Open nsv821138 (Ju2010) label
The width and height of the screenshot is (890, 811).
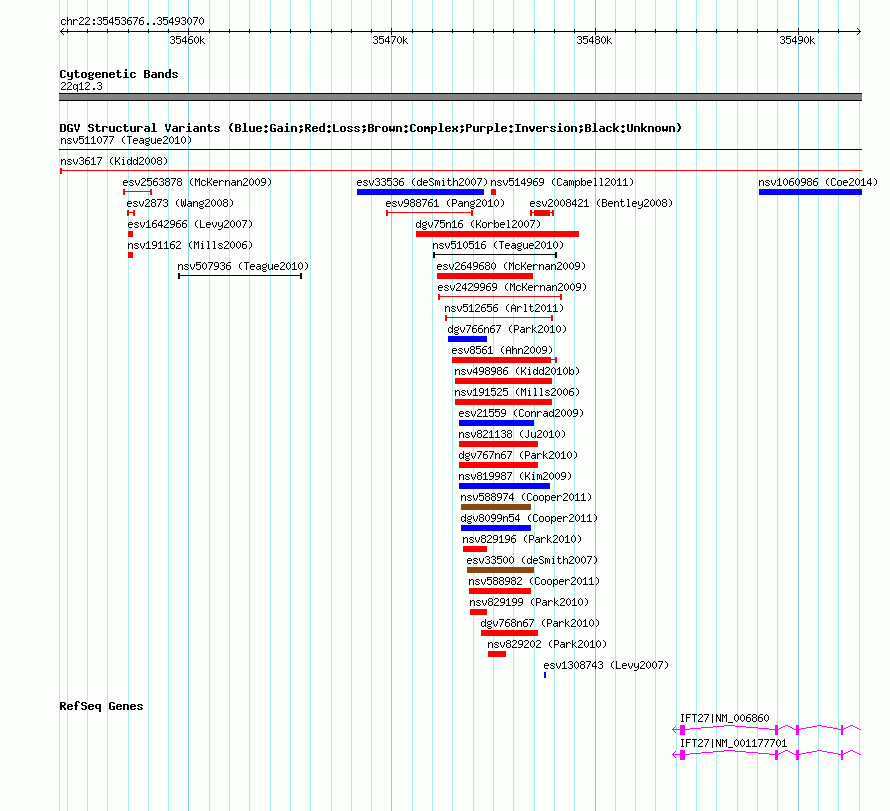pos(512,434)
